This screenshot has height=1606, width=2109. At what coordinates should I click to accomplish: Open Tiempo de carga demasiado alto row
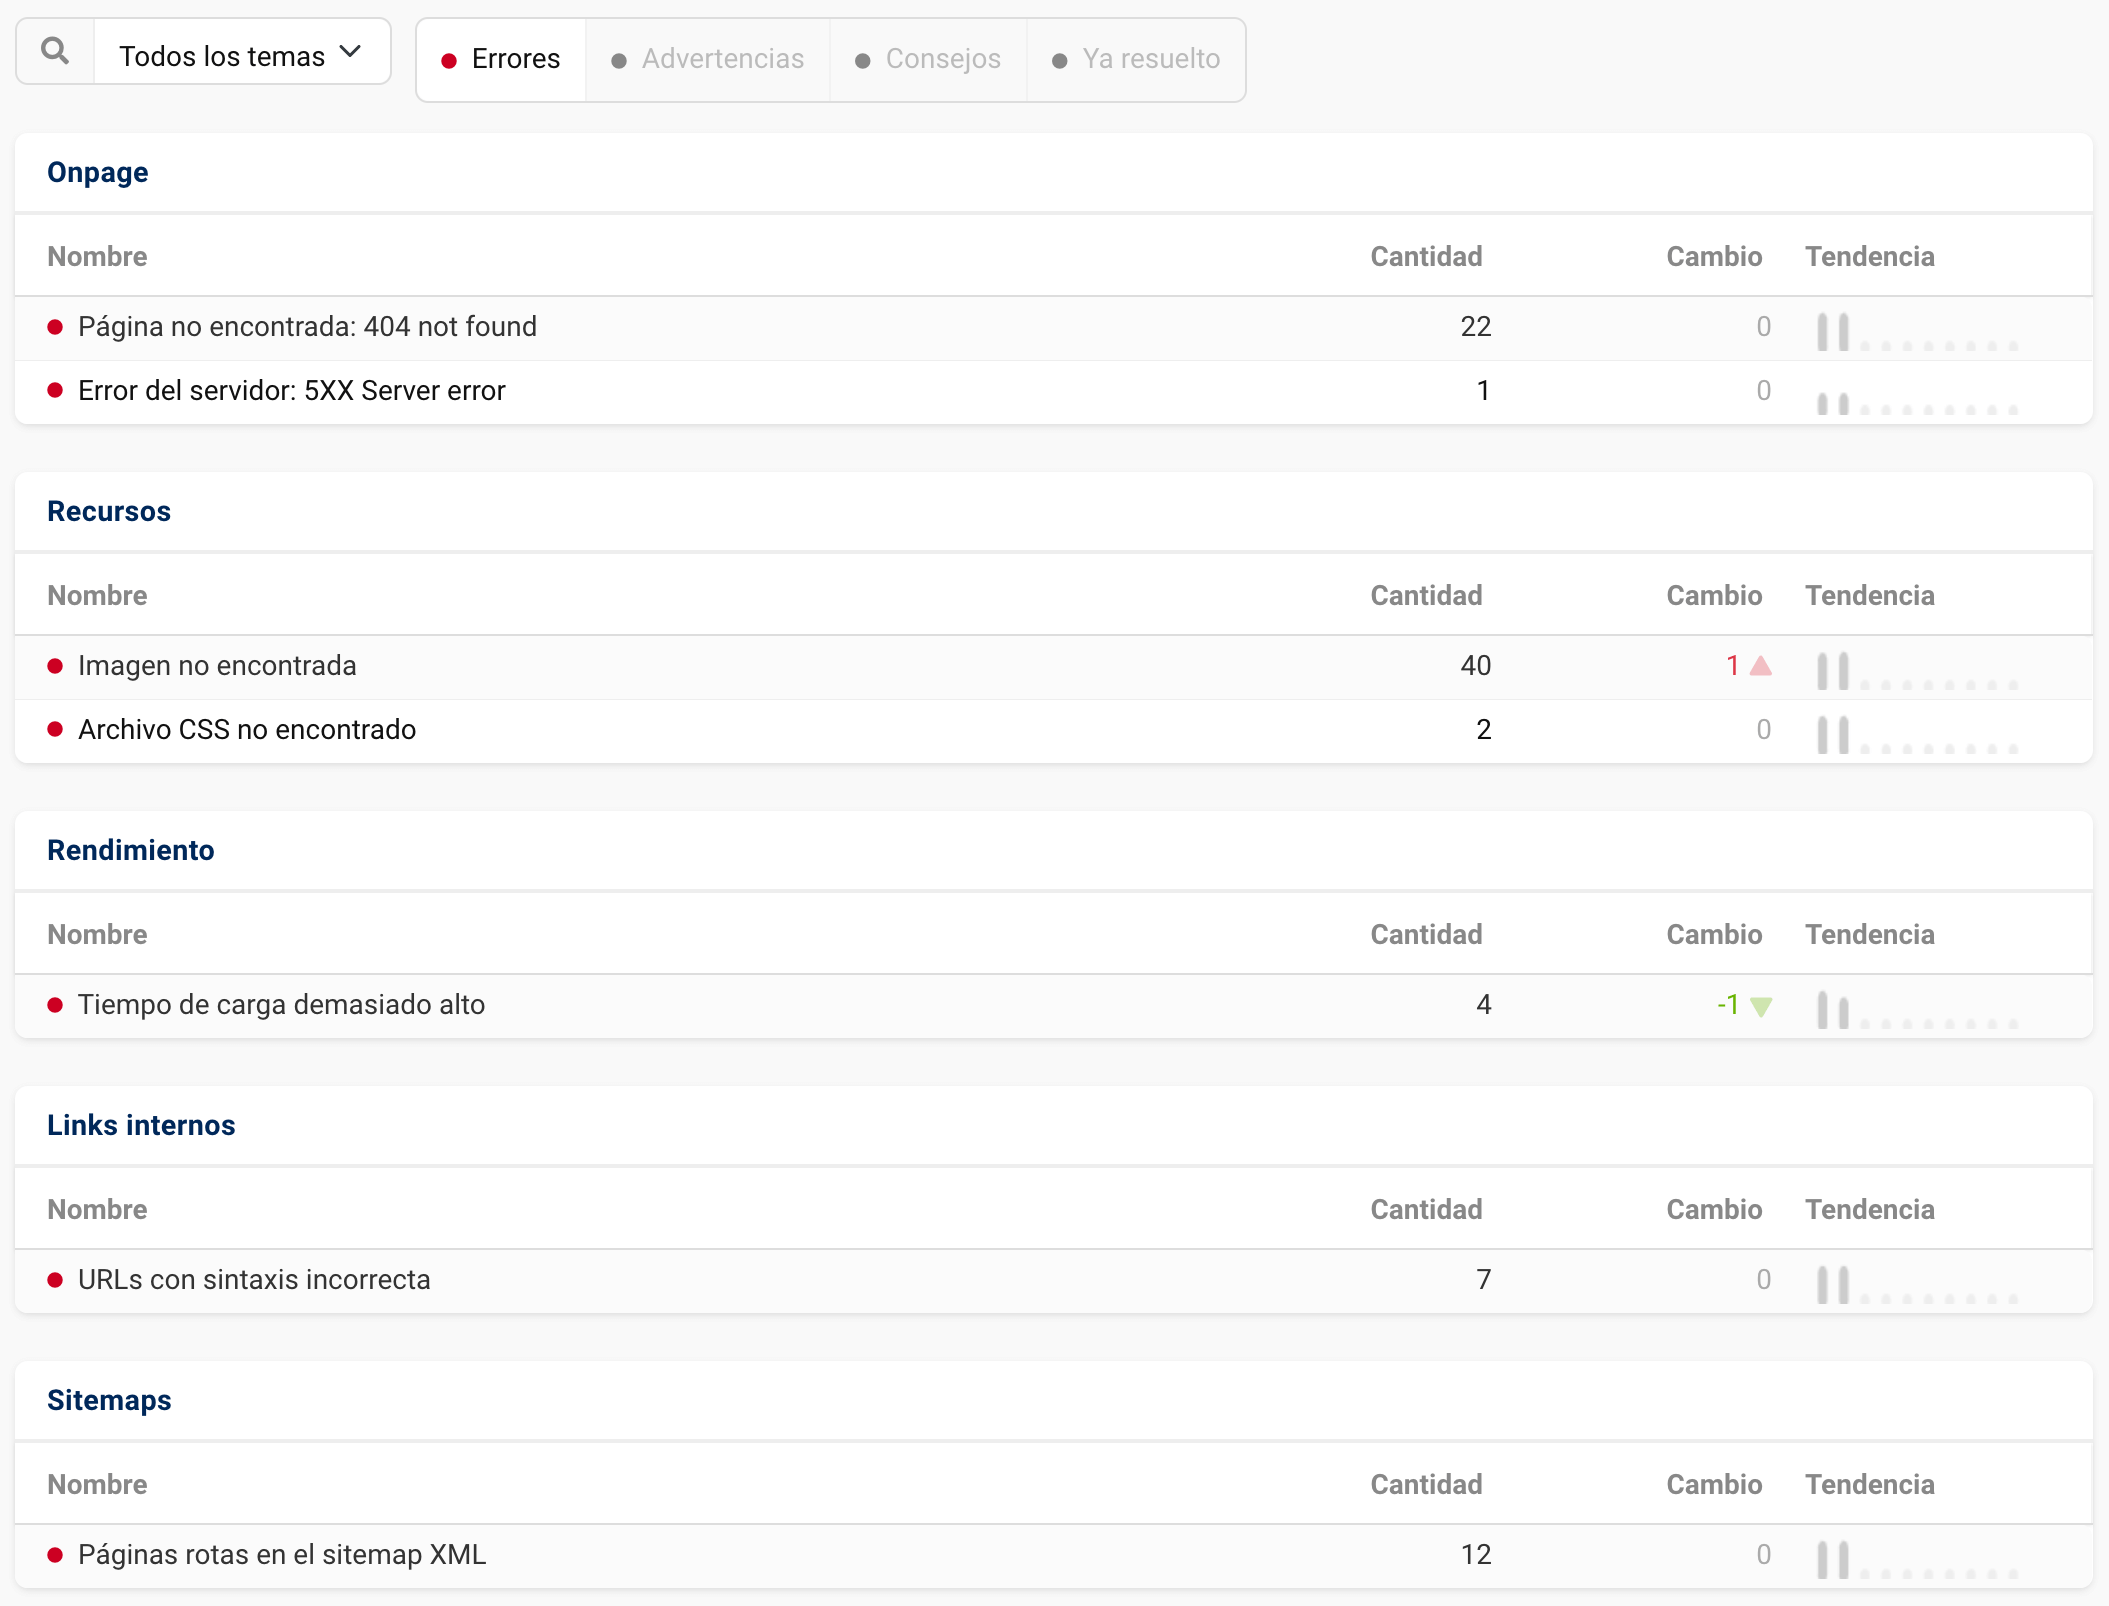[281, 1005]
